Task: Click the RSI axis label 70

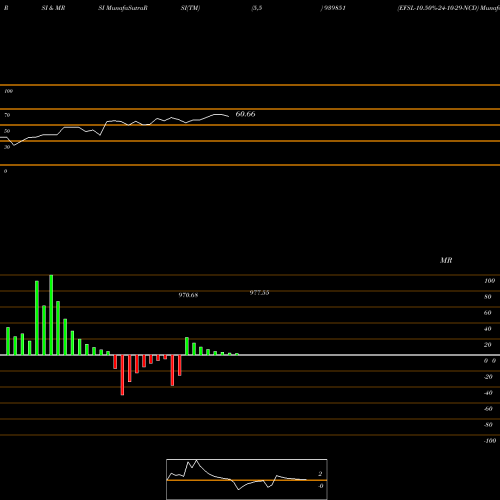Action: point(7,115)
